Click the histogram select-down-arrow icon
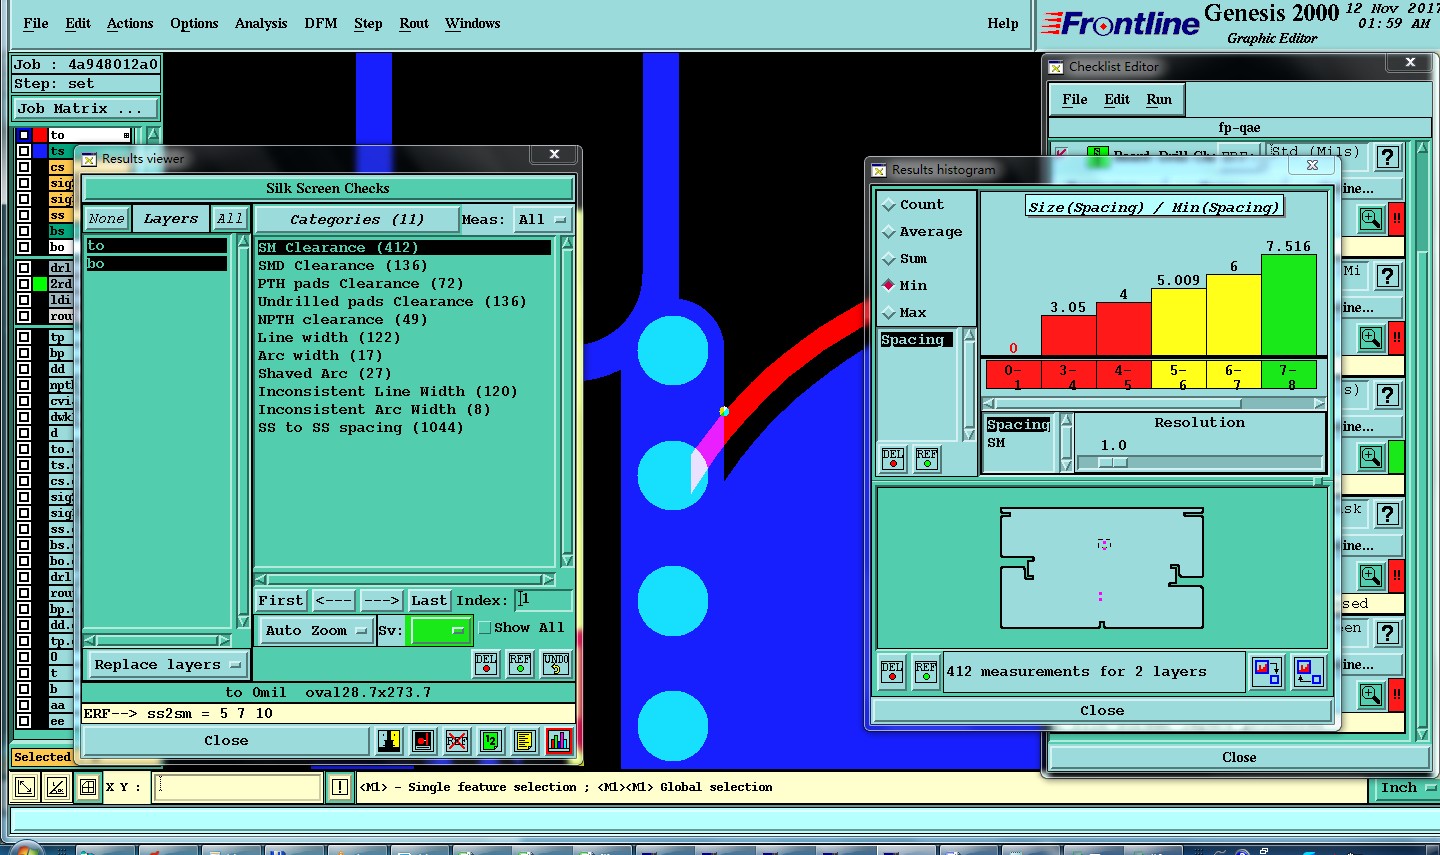The height and width of the screenshot is (855, 1440). (x=1267, y=671)
